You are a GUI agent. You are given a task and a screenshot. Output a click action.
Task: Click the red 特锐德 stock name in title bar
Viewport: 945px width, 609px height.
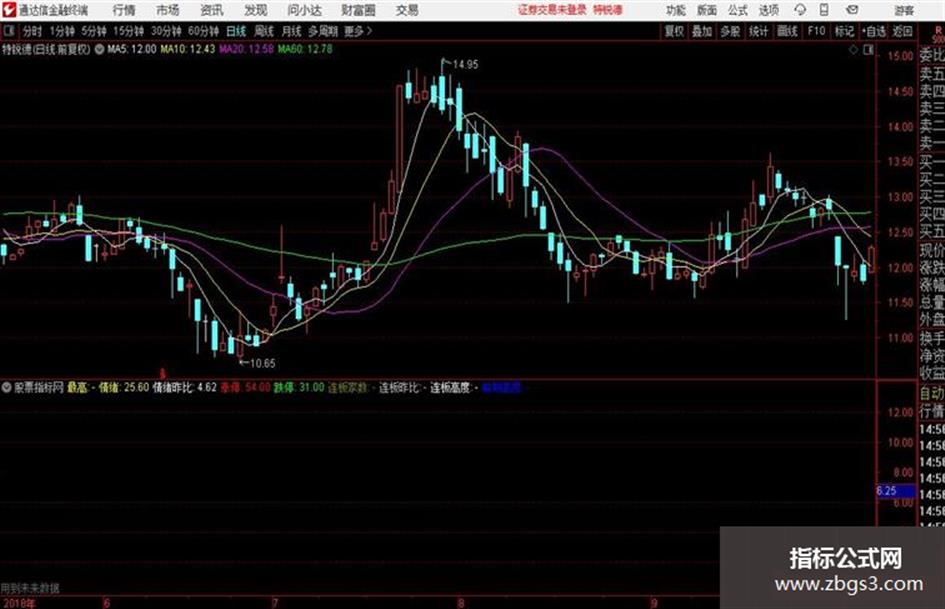(x=608, y=10)
